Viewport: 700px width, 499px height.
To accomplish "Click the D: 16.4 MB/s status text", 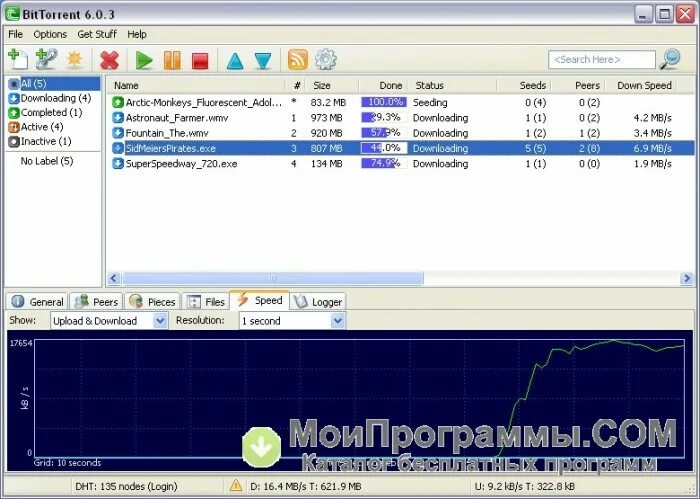I will pos(305,486).
